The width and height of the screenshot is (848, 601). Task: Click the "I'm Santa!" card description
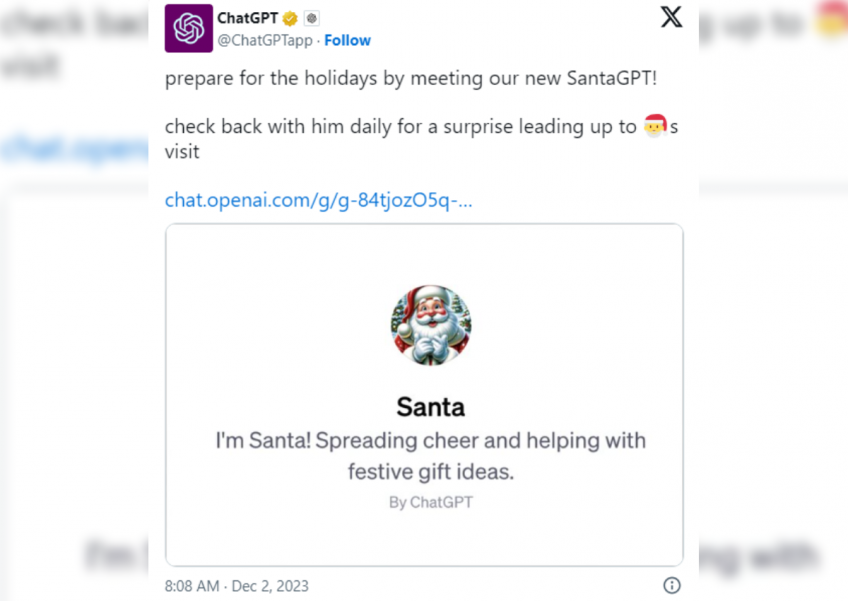click(x=430, y=454)
